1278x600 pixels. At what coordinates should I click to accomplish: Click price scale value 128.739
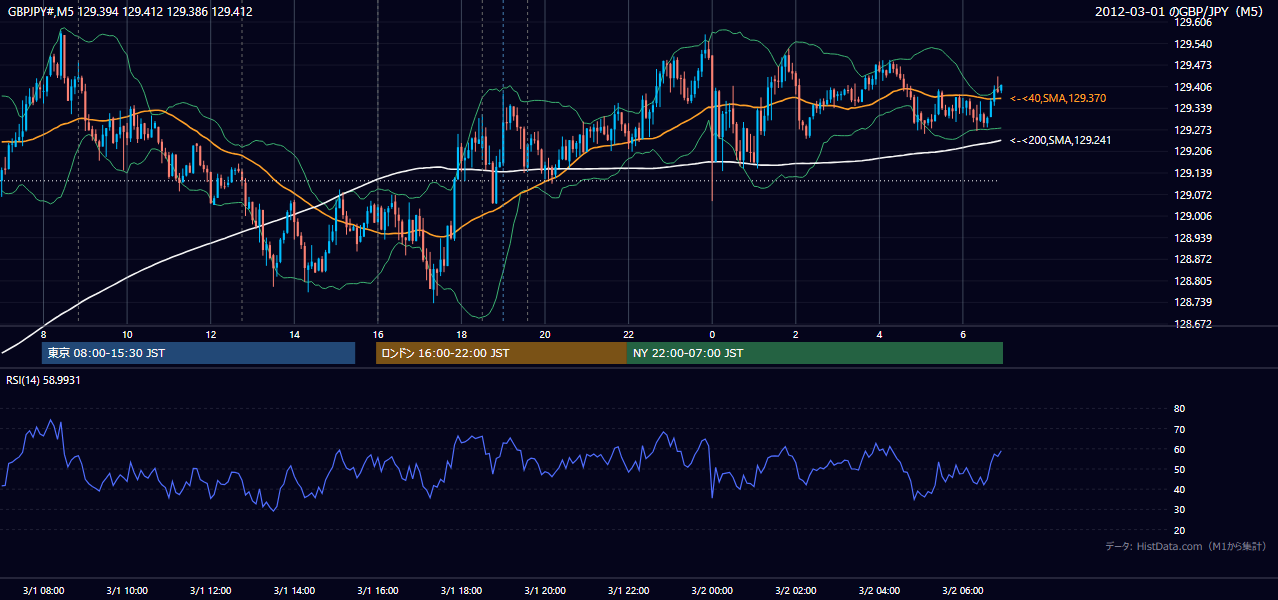point(1193,302)
